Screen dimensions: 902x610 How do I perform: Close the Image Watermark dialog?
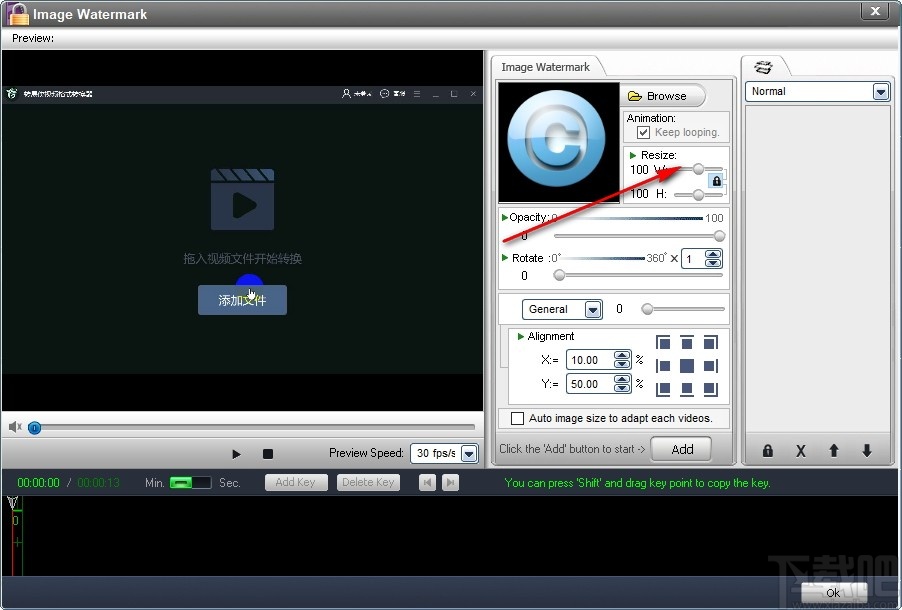point(876,11)
